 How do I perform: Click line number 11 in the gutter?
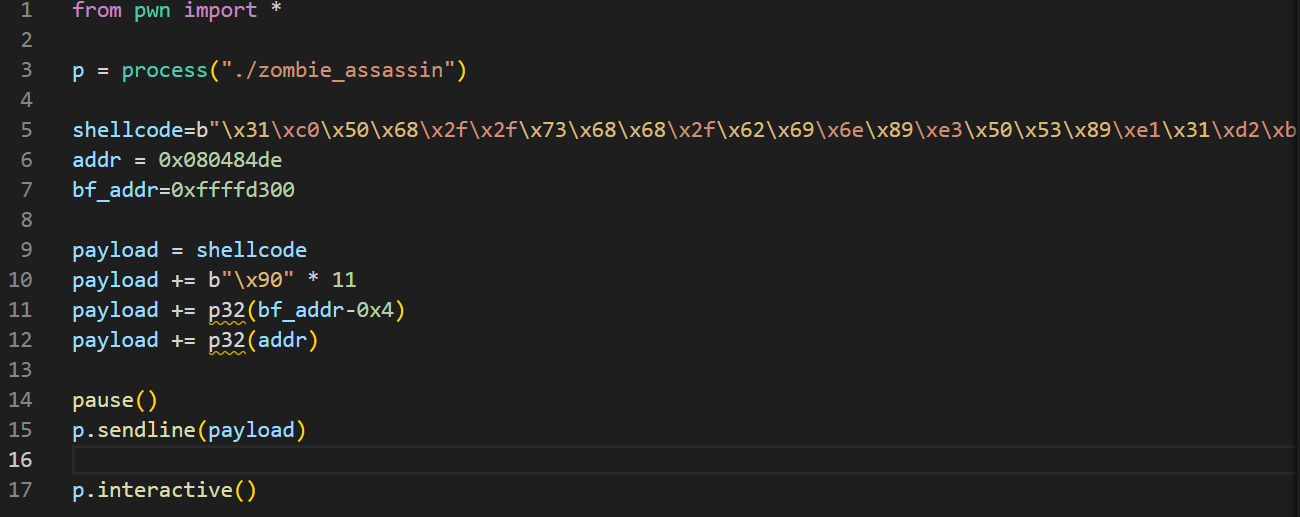pos(20,310)
